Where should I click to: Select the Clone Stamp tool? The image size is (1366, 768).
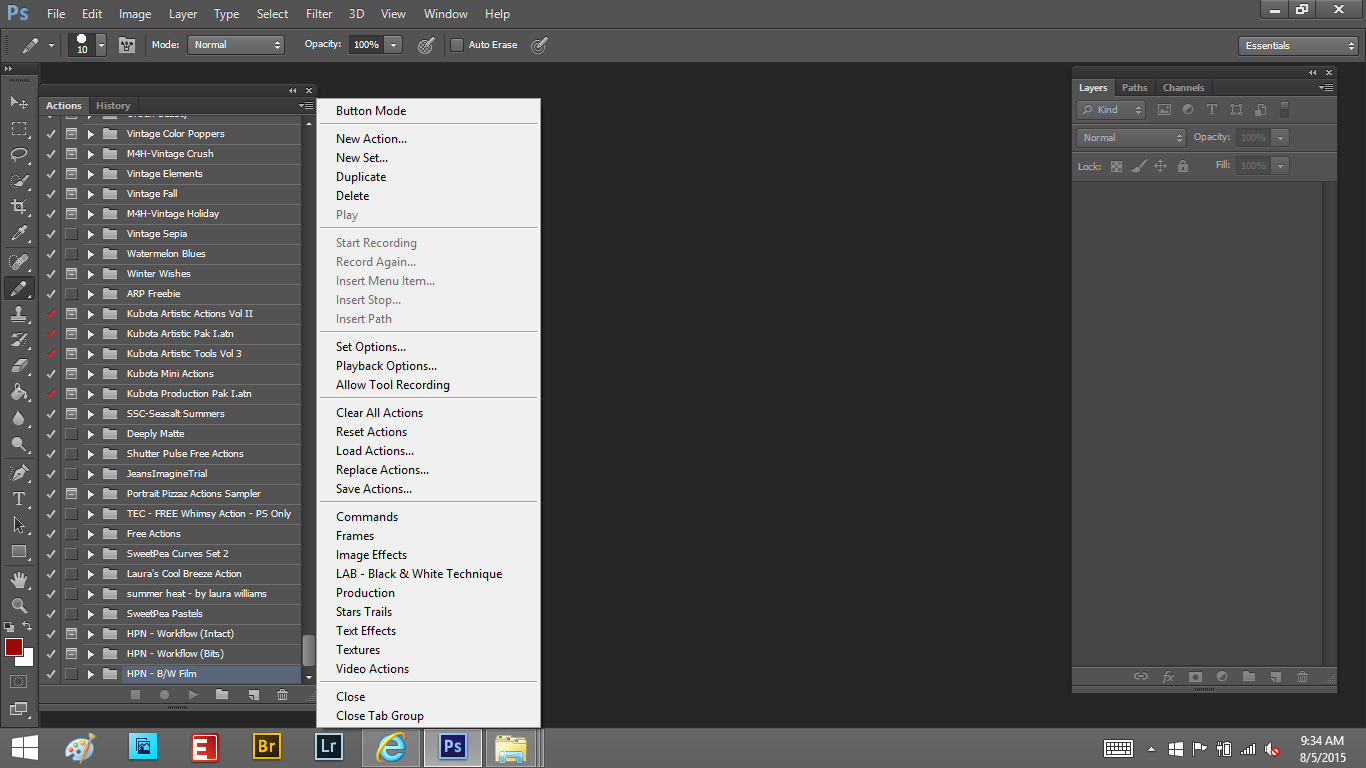[19, 314]
